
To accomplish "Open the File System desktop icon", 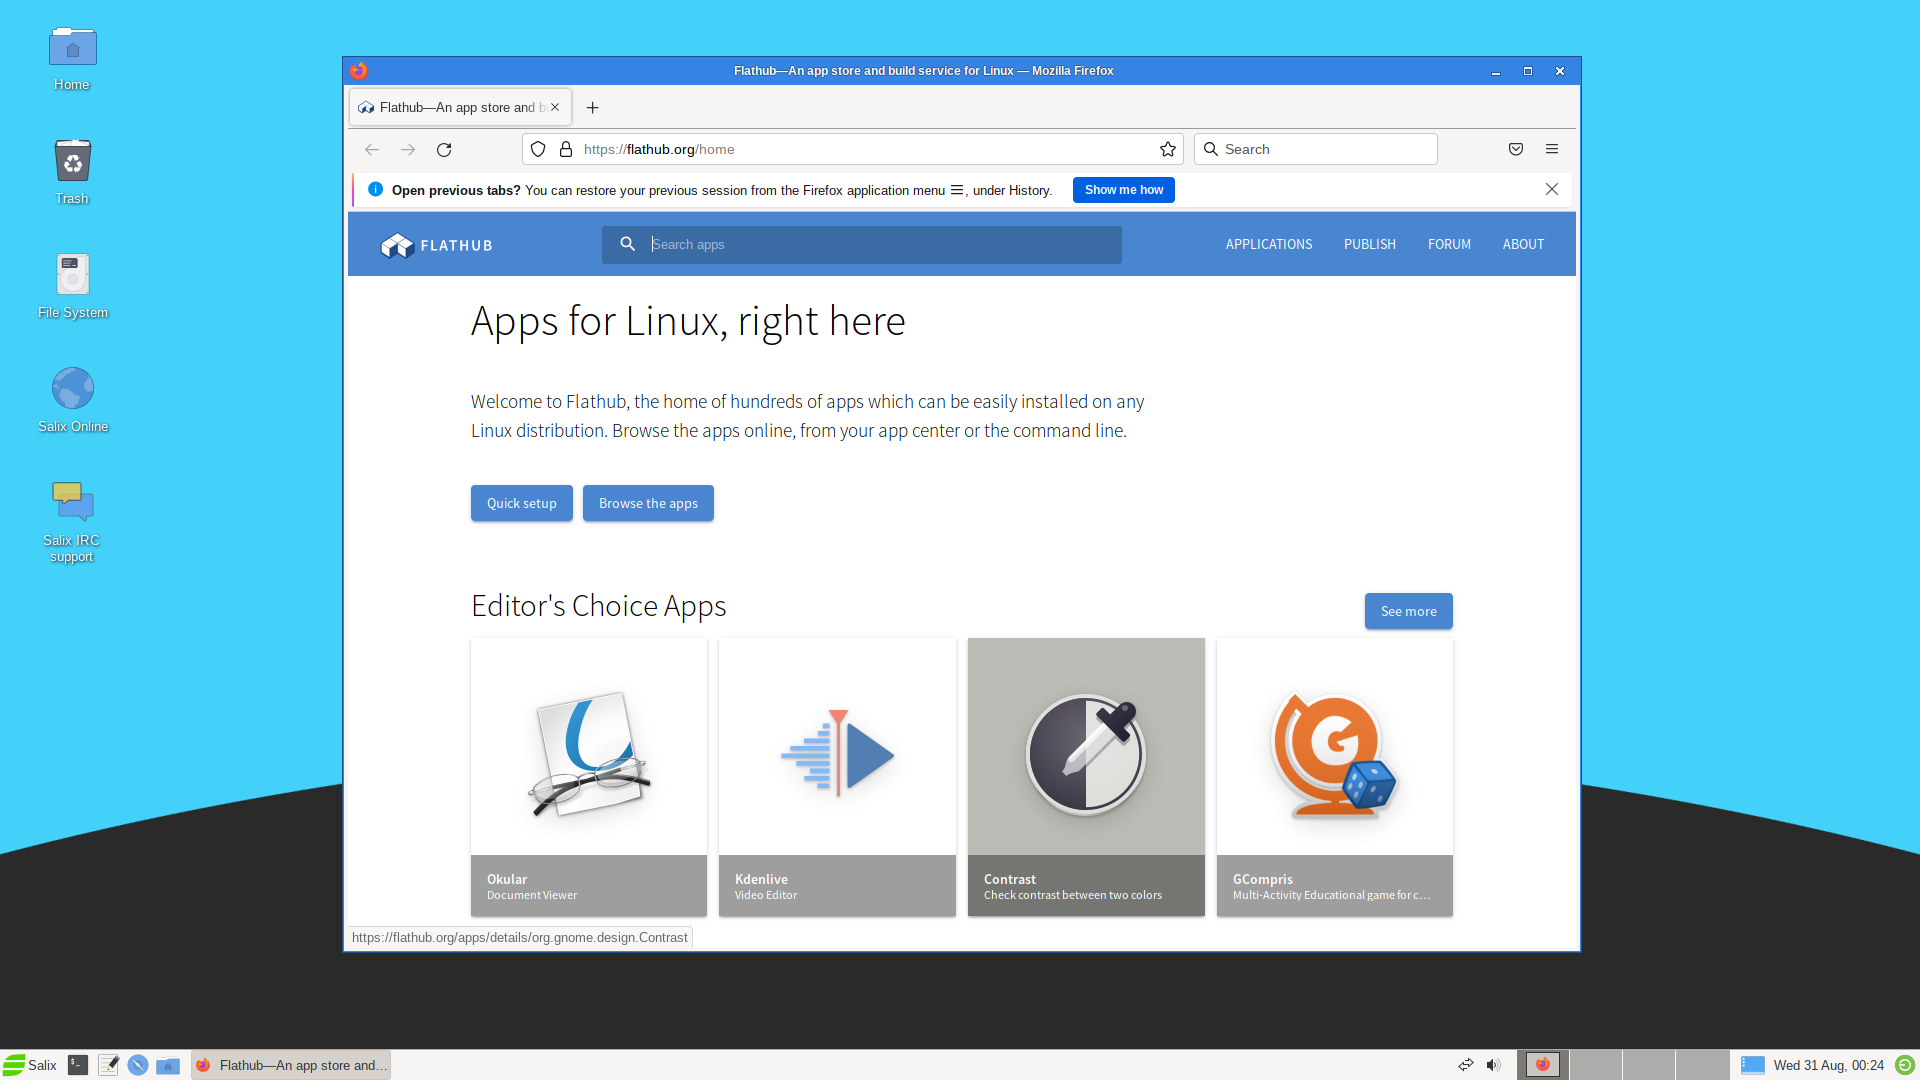I will 72,287.
